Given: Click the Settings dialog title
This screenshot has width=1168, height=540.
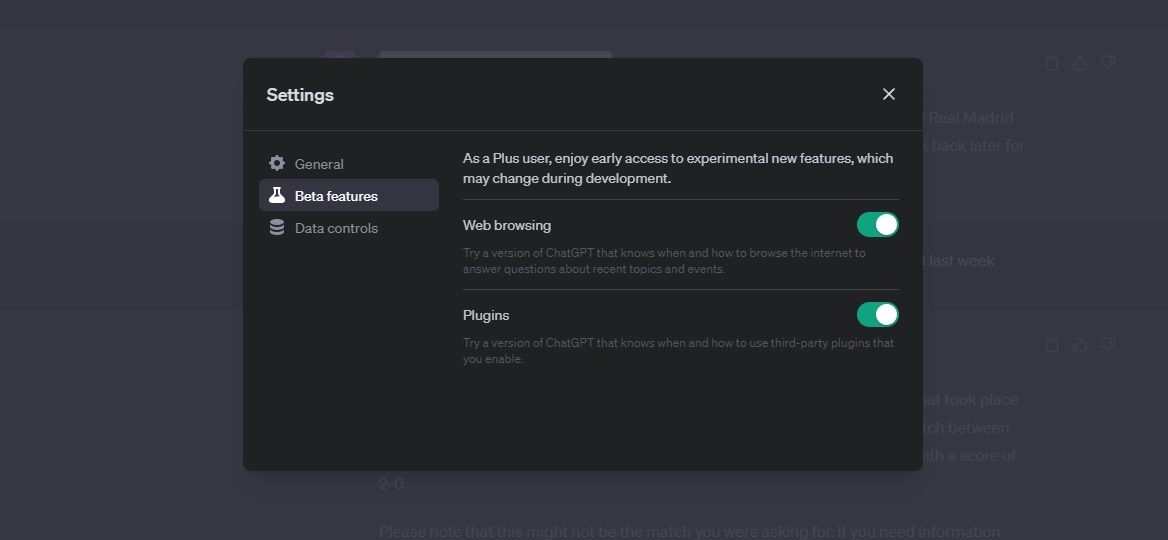Looking at the screenshot, I should (x=300, y=95).
